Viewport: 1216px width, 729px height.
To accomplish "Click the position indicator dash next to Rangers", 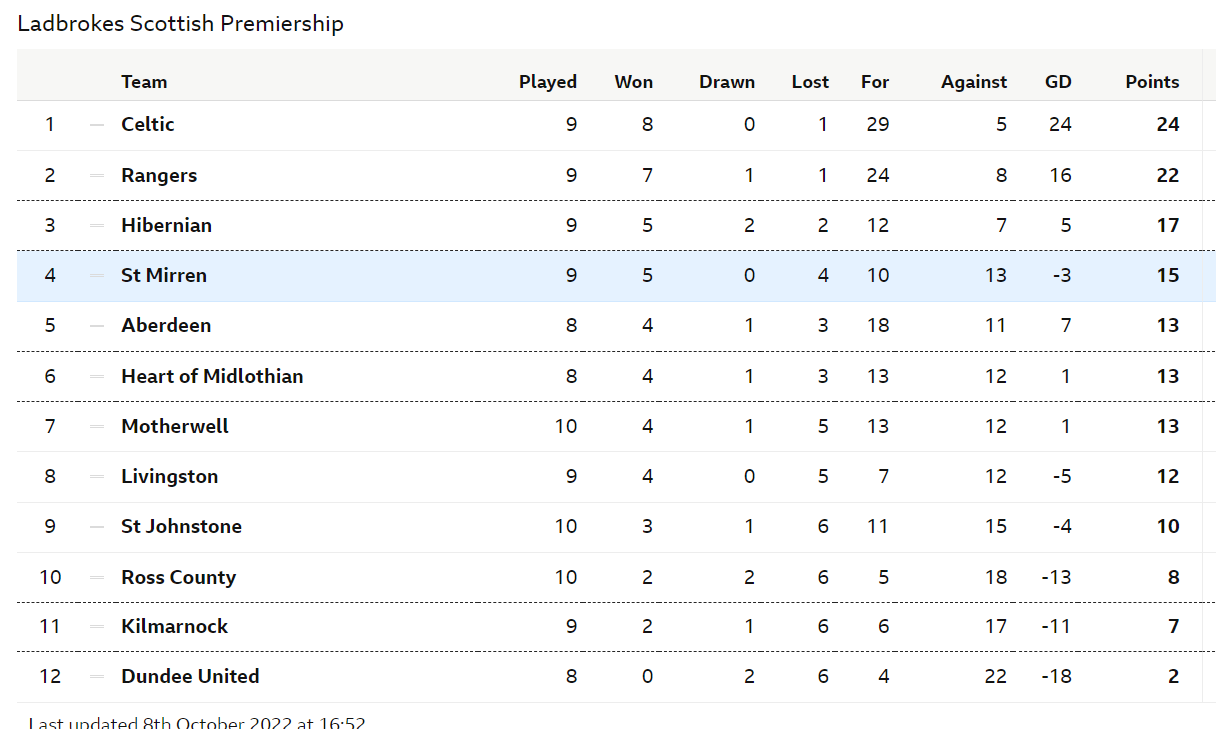I will click(97, 175).
